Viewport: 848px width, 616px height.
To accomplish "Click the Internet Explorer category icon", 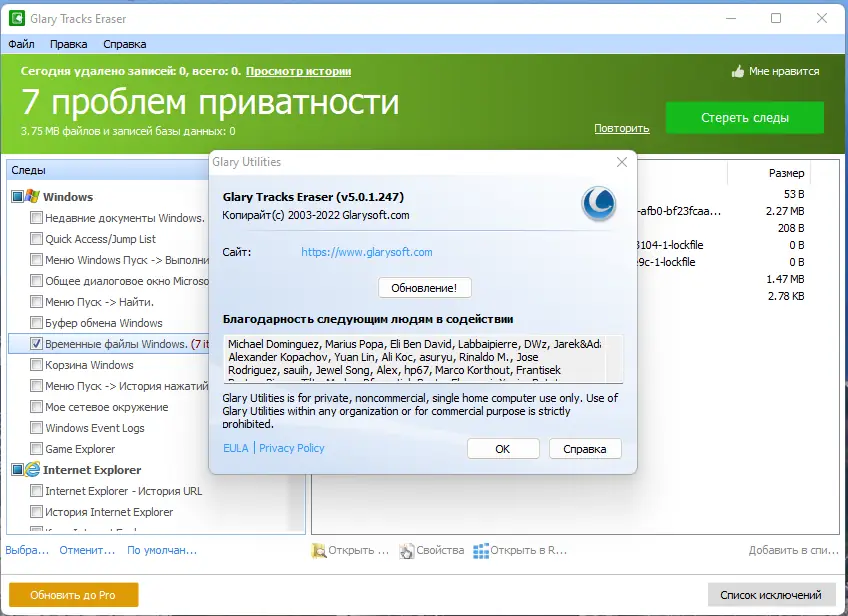I will pyautogui.click(x=32, y=469).
